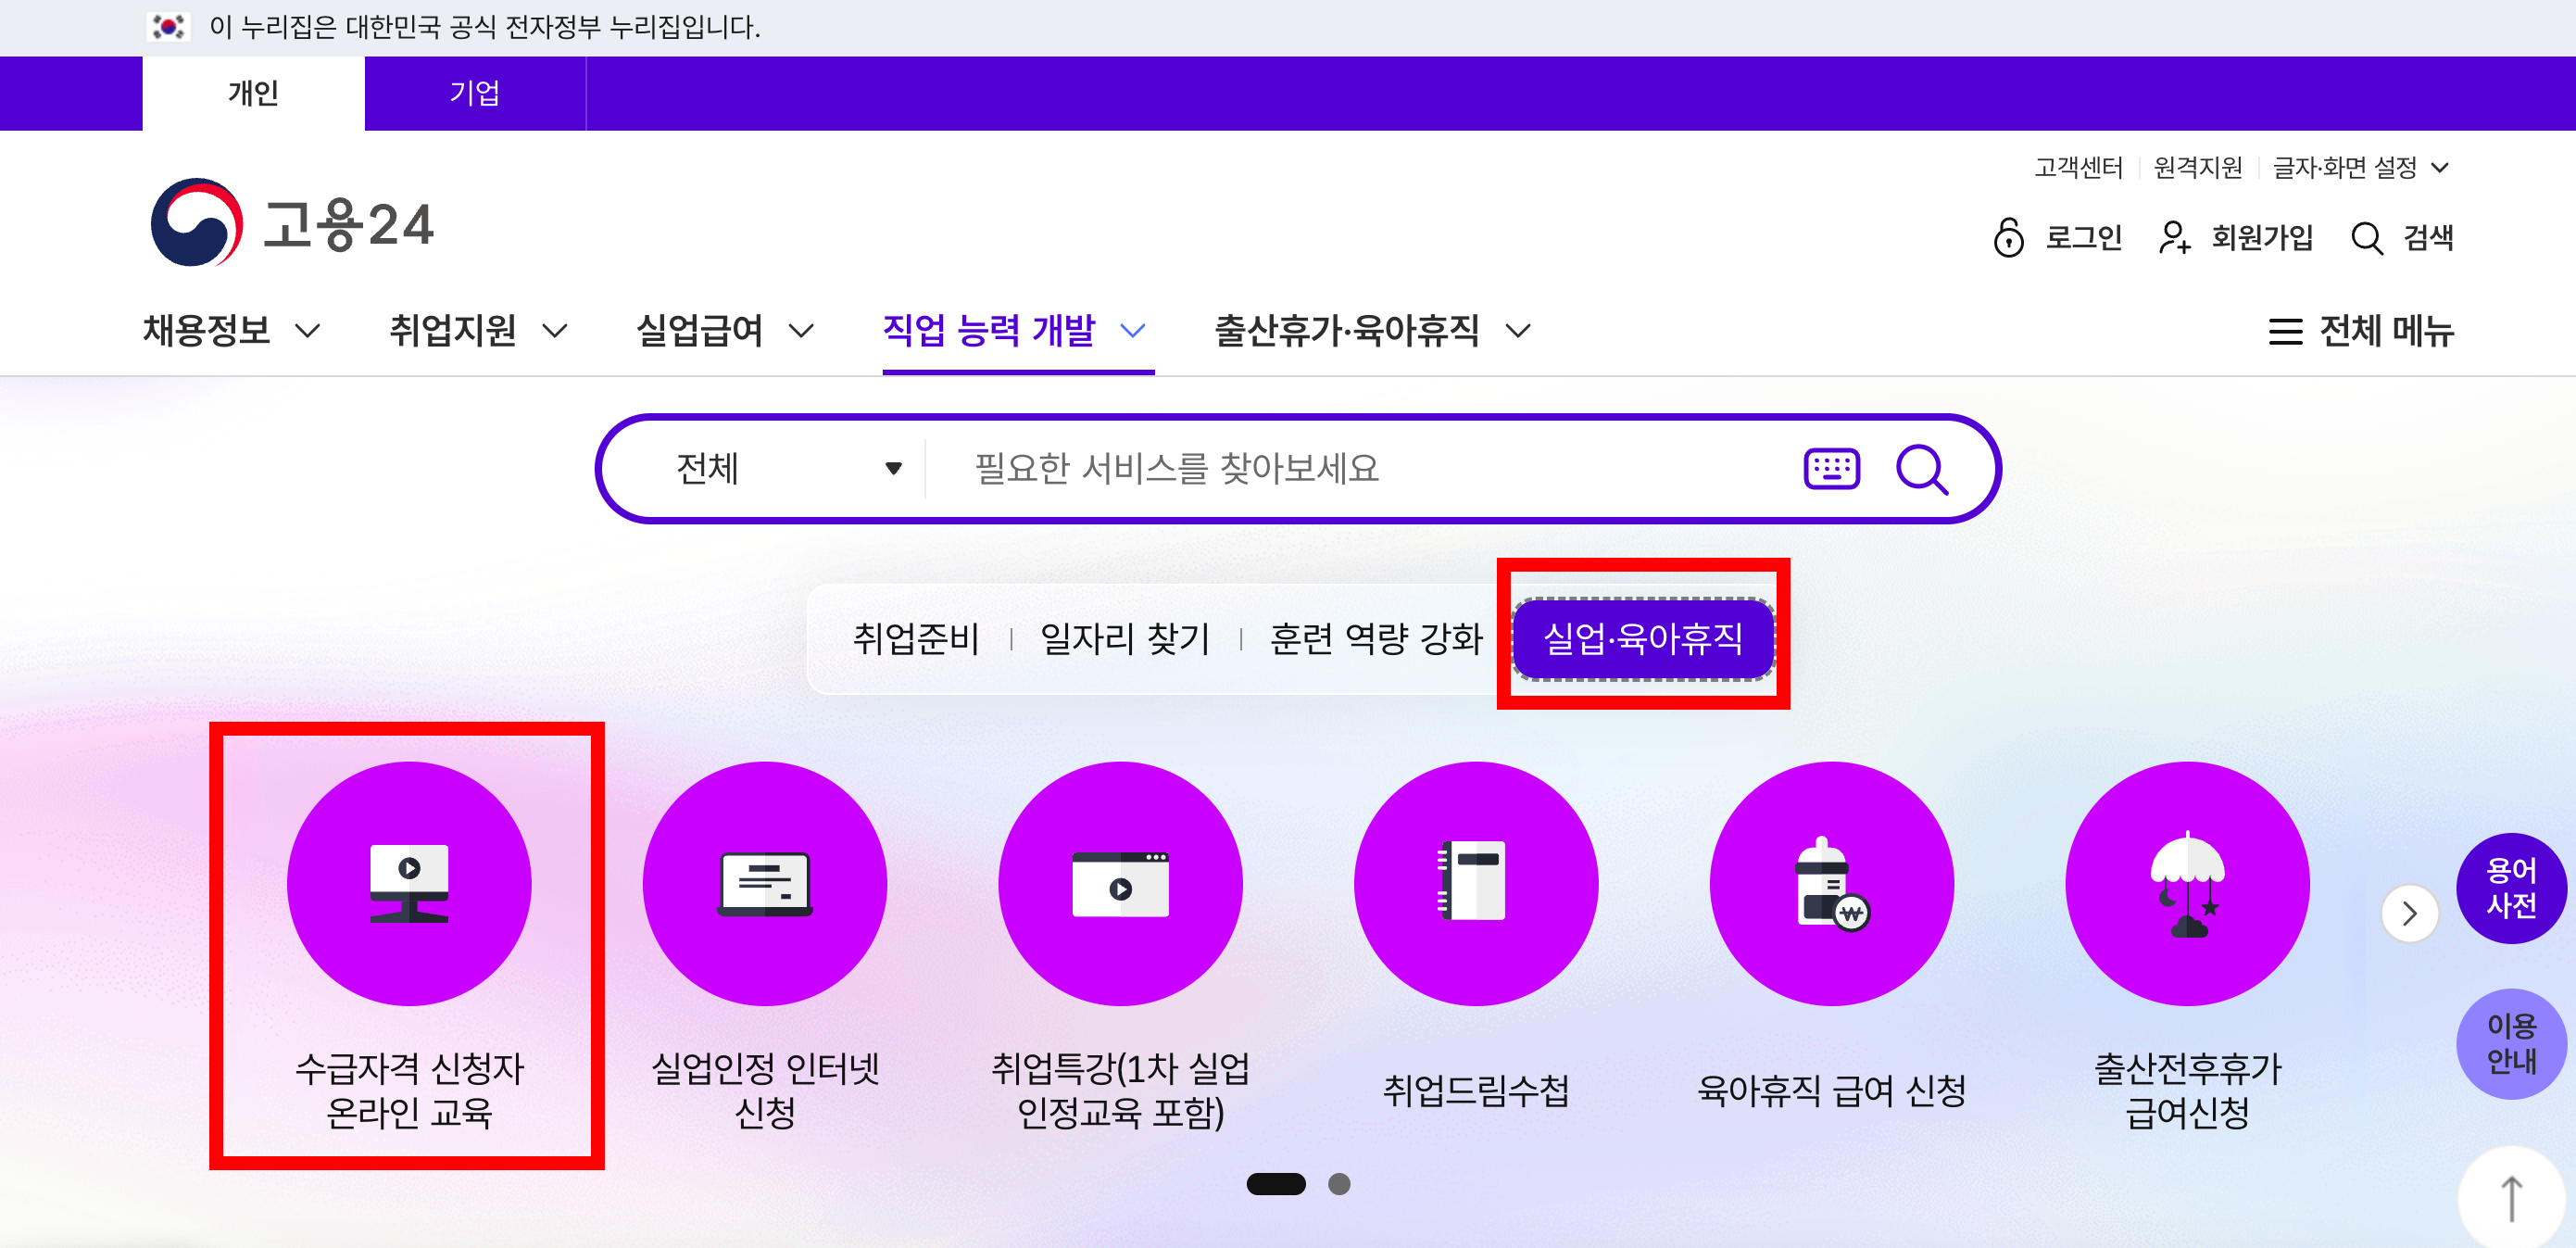Open 수급자격 신청자 온라인 교육 icon
The height and width of the screenshot is (1248, 2576).
[409, 884]
